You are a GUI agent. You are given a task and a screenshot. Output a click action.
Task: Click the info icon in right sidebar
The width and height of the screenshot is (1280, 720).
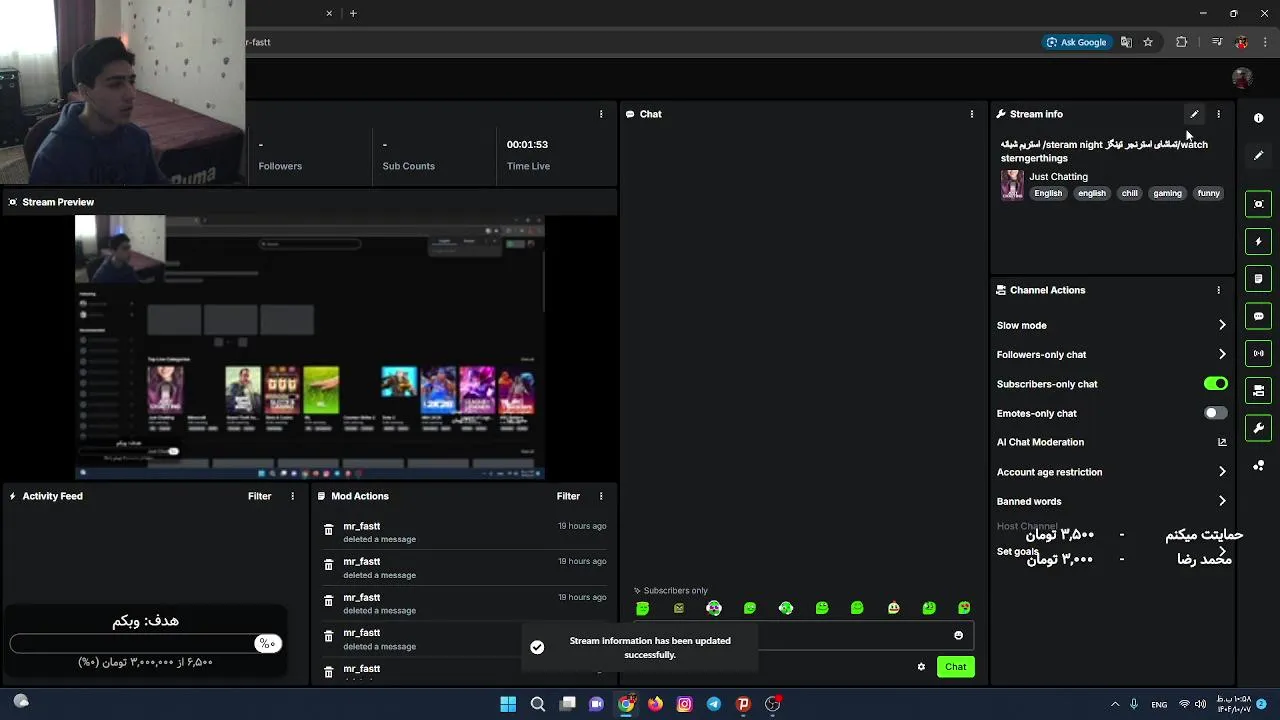(x=1258, y=118)
